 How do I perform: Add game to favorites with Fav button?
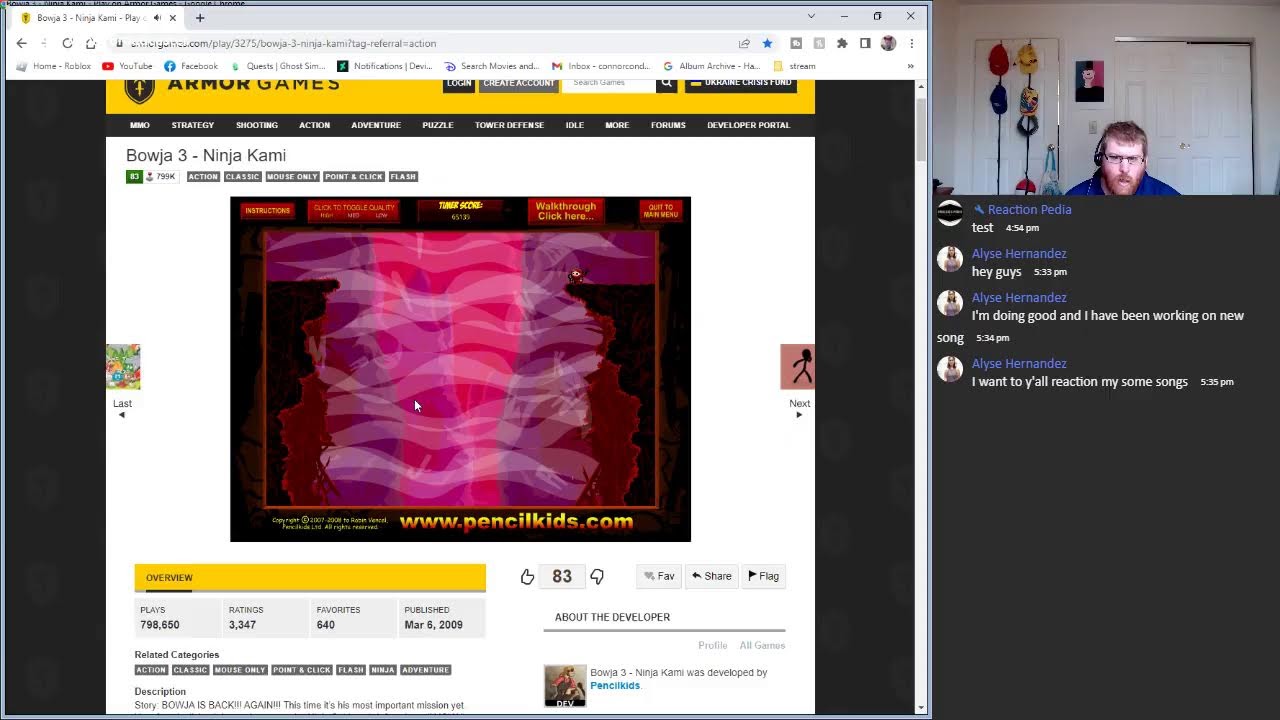(659, 576)
